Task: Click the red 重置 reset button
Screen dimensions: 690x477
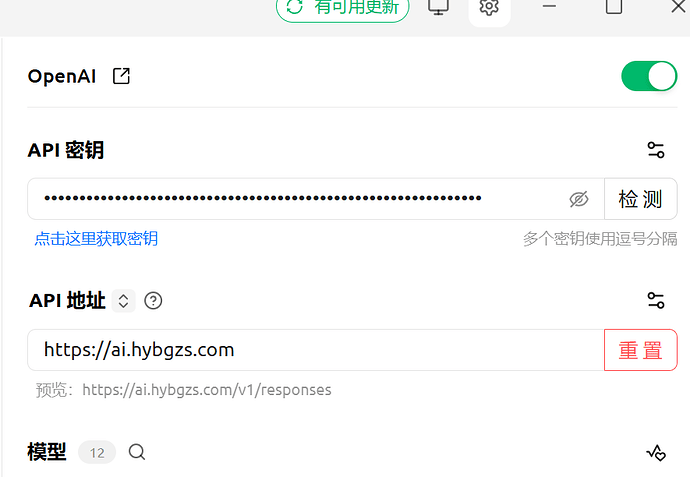Action: tap(641, 350)
